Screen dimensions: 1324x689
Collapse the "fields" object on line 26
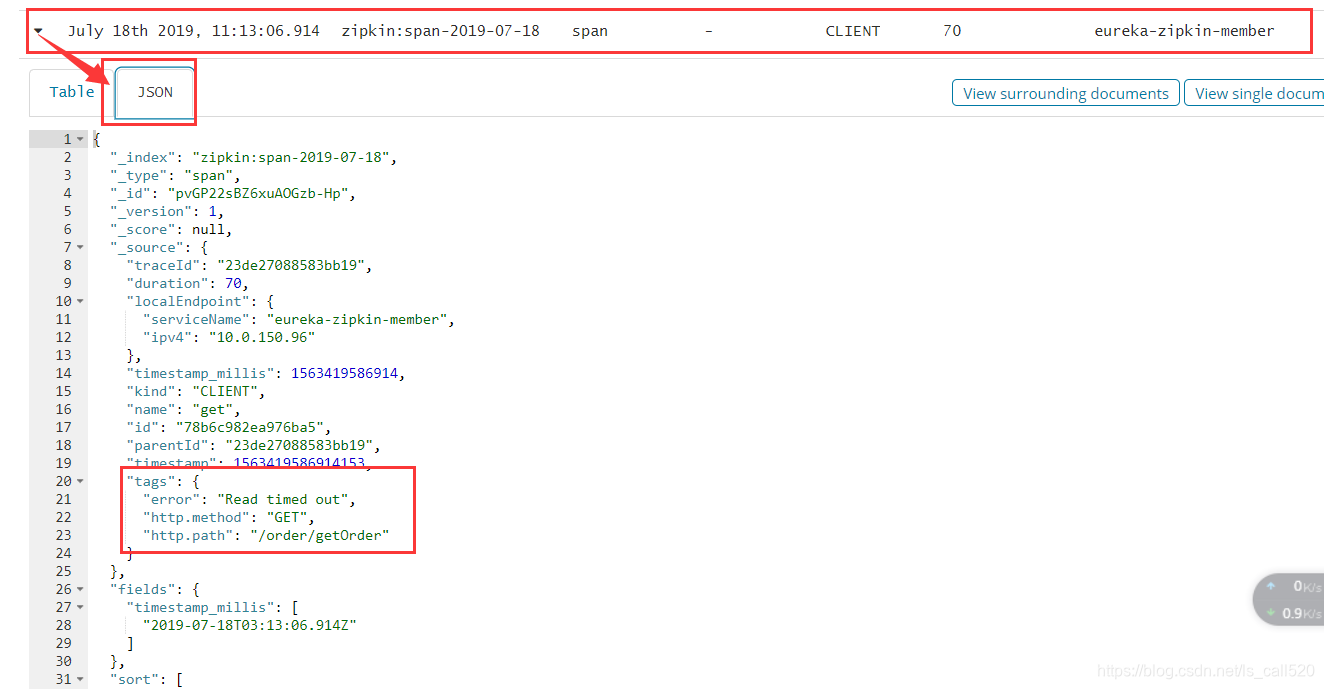[81, 589]
